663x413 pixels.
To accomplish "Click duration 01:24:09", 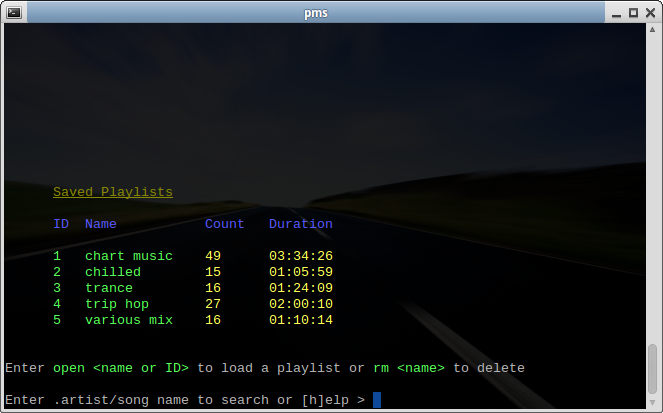I will point(301,288).
